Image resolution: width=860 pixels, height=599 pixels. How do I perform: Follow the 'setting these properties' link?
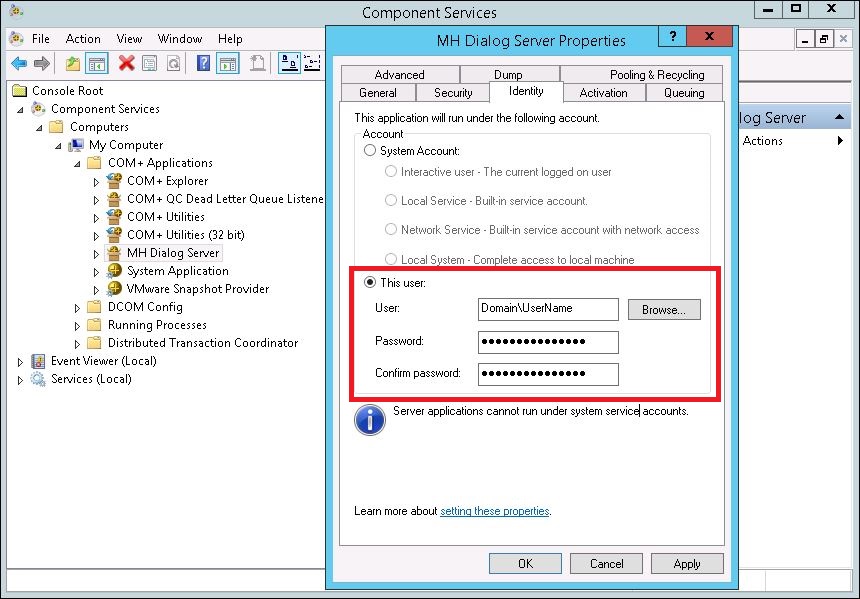[495, 511]
